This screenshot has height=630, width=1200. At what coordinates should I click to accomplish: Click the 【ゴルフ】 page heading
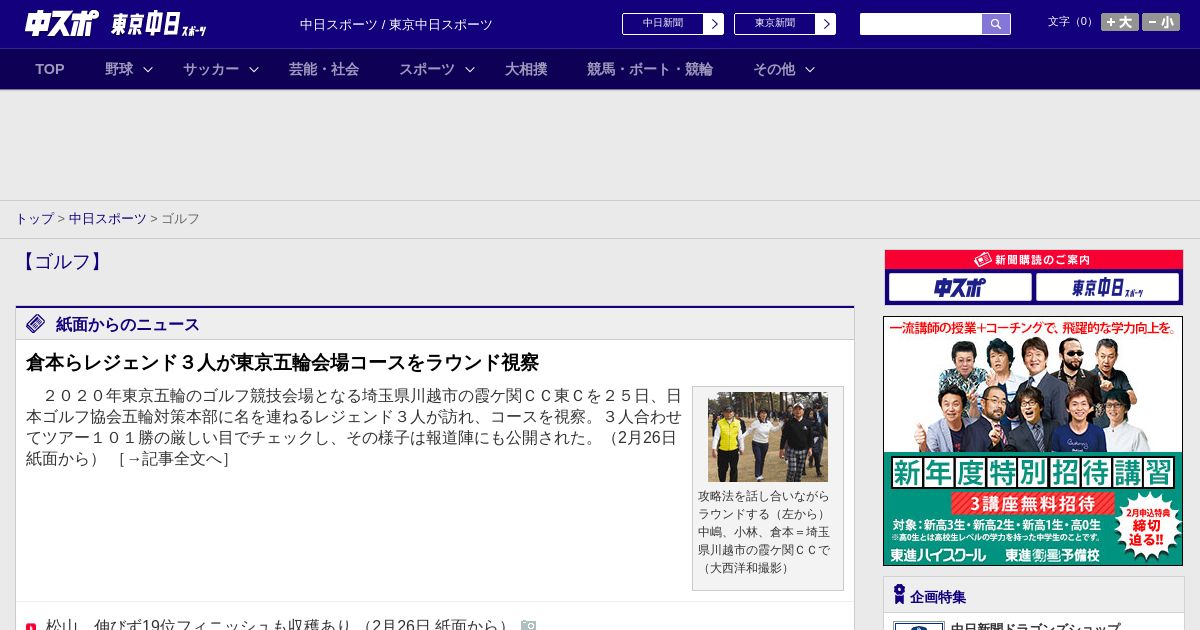pyautogui.click(x=61, y=262)
